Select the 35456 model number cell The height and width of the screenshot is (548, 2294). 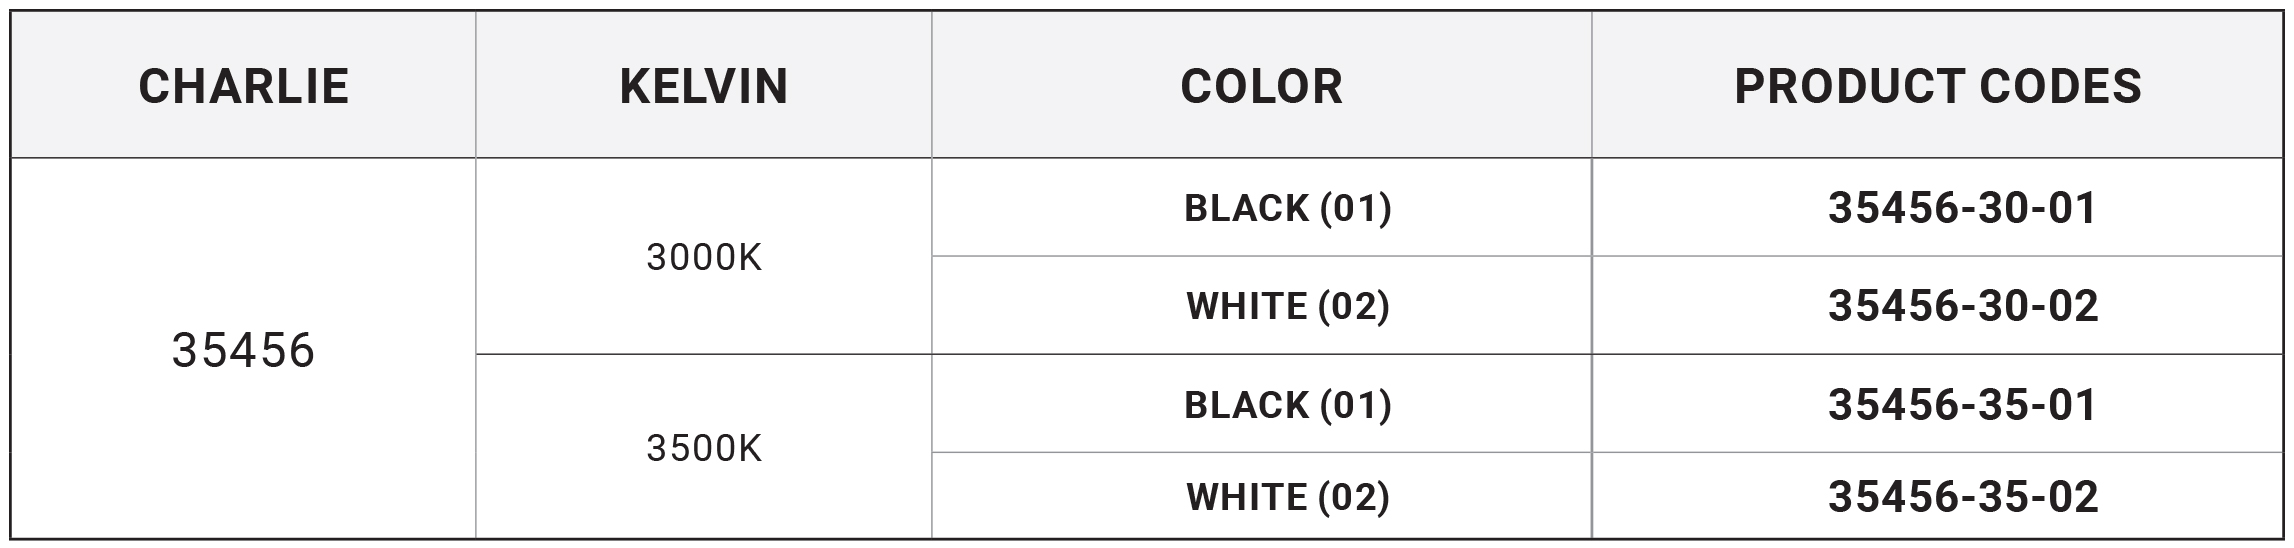coord(243,350)
